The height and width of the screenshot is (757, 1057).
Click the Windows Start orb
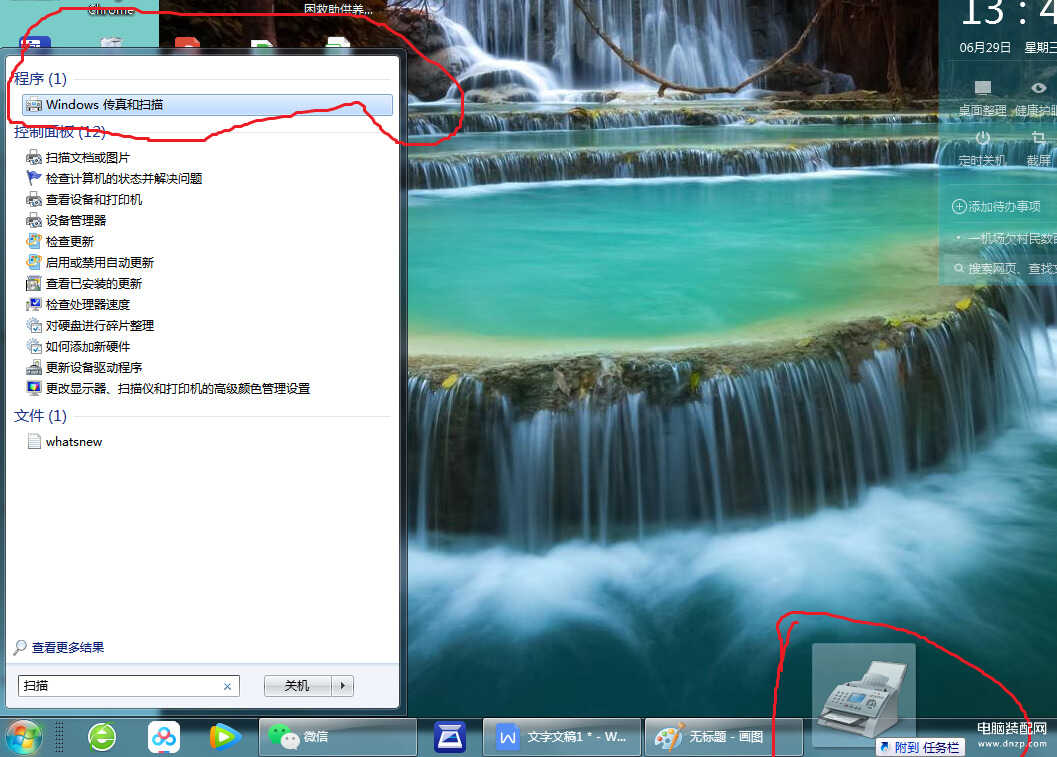click(x=24, y=738)
